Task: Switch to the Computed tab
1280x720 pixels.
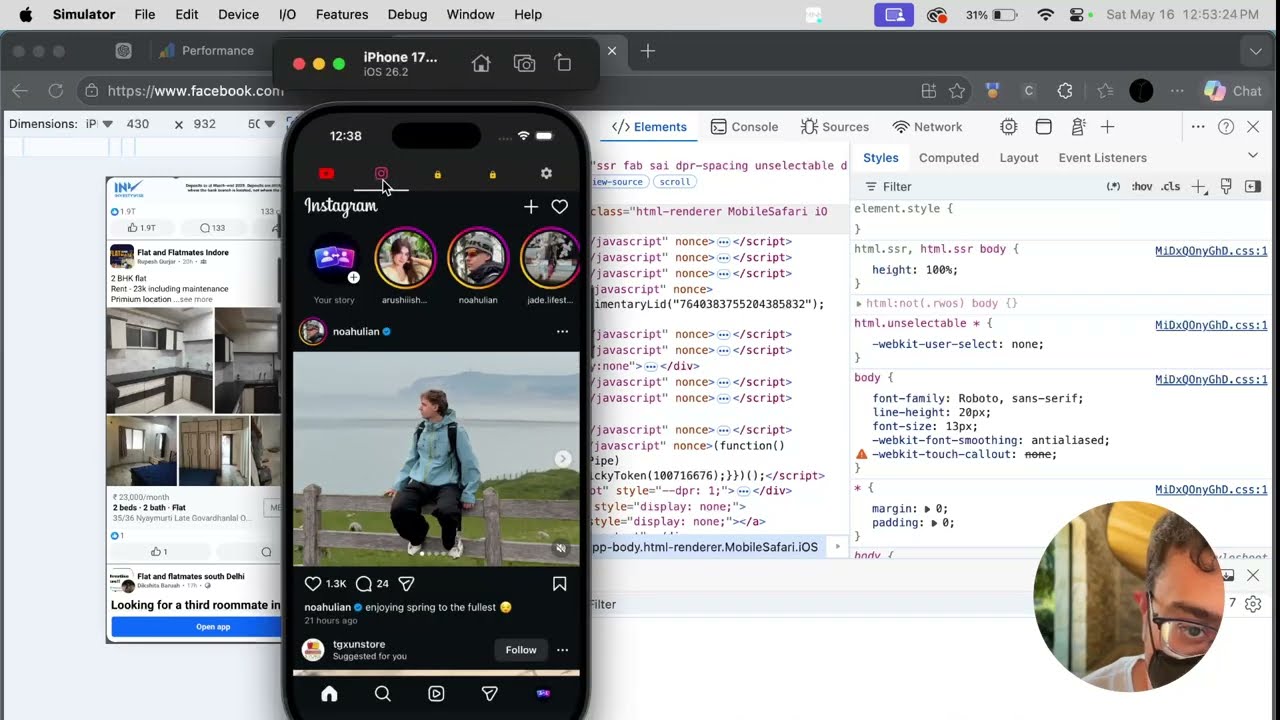Action: [949, 158]
